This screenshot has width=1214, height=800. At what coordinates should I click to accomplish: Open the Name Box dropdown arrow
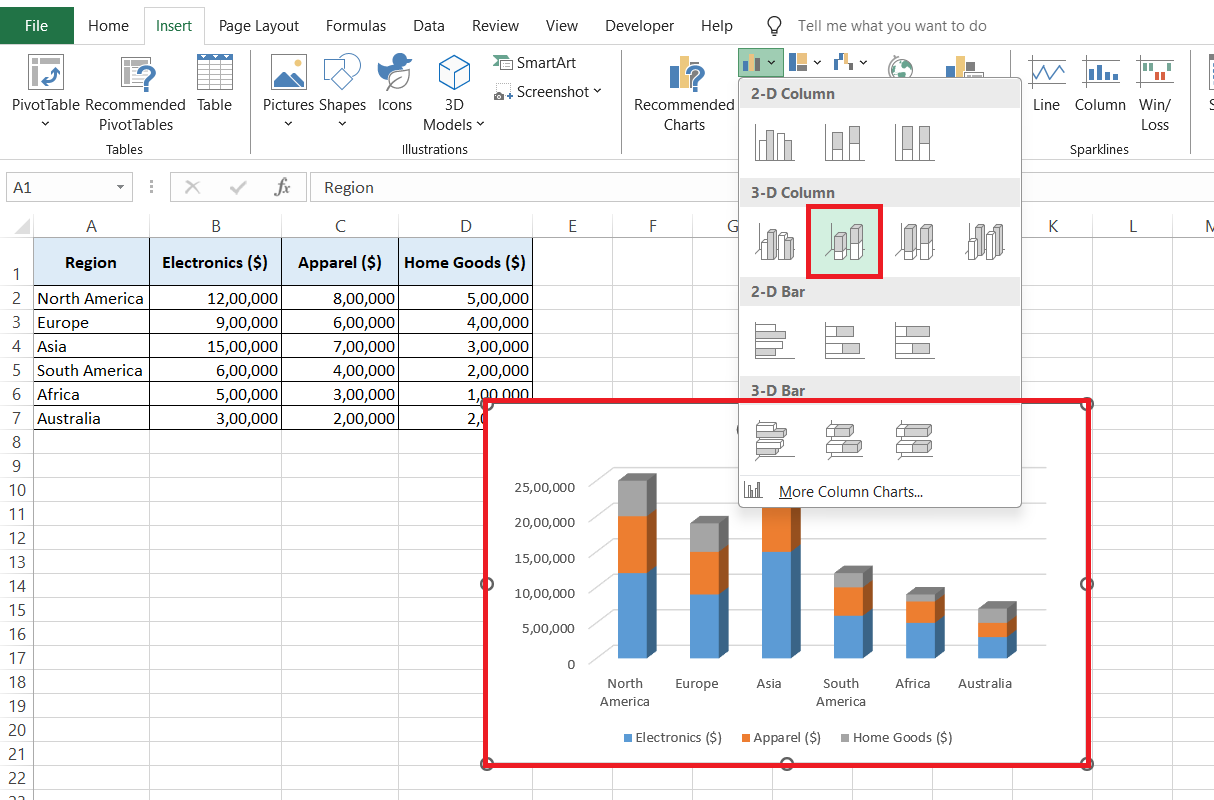(120, 187)
